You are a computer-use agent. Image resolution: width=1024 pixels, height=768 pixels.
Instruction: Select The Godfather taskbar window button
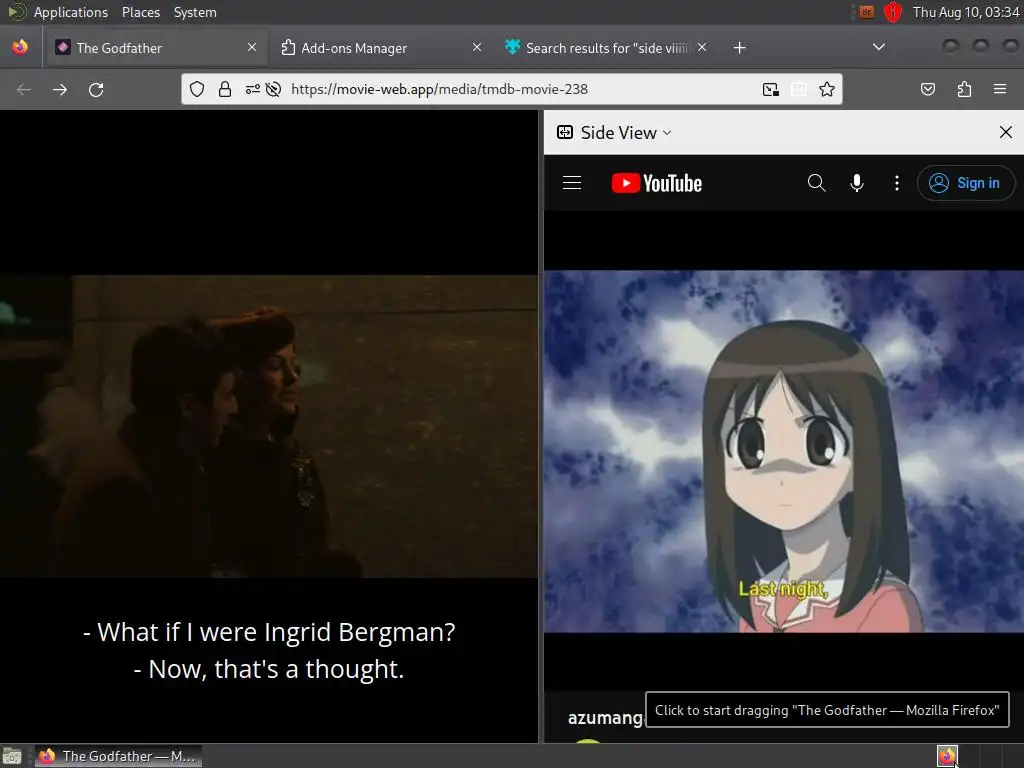pyautogui.click(x=118, y=756)
